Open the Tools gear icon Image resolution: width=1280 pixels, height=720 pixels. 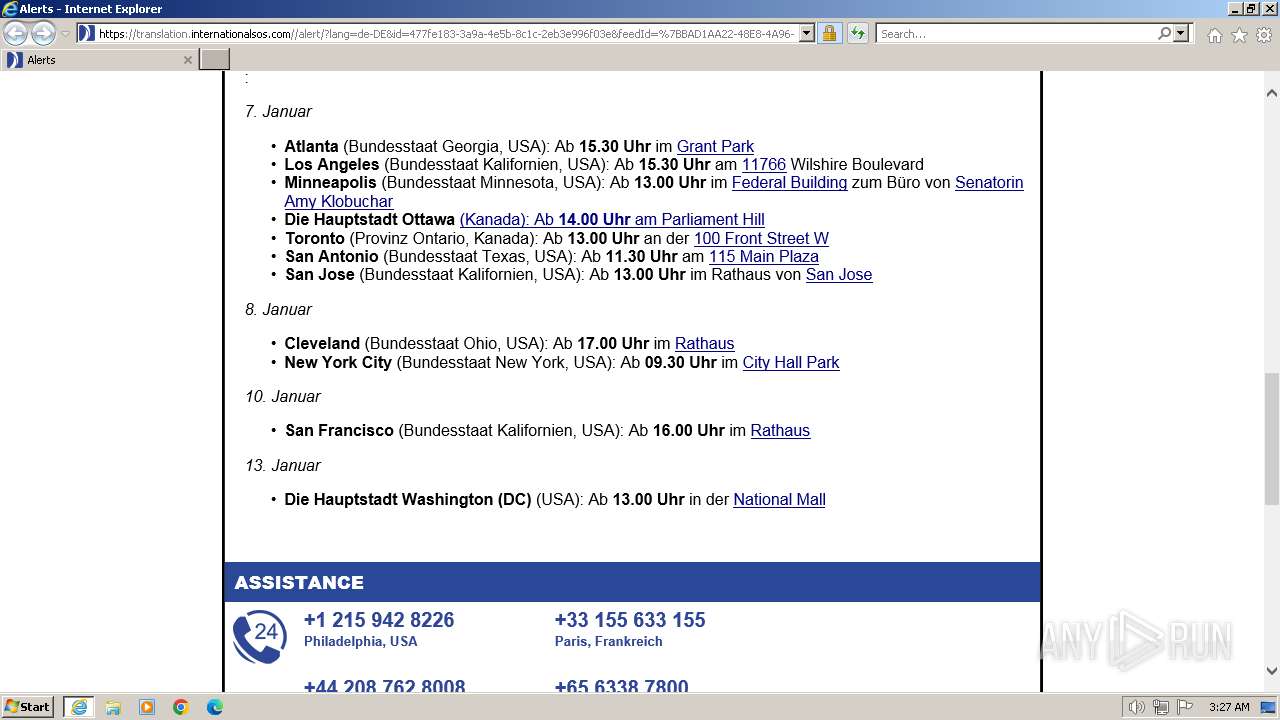point(1264,35)
